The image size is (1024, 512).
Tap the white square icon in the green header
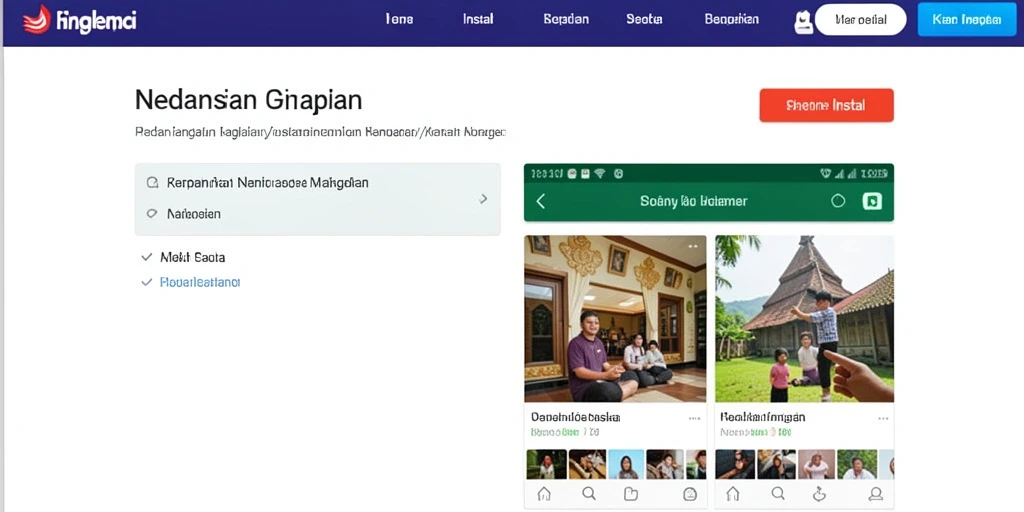tap(872, 201)
